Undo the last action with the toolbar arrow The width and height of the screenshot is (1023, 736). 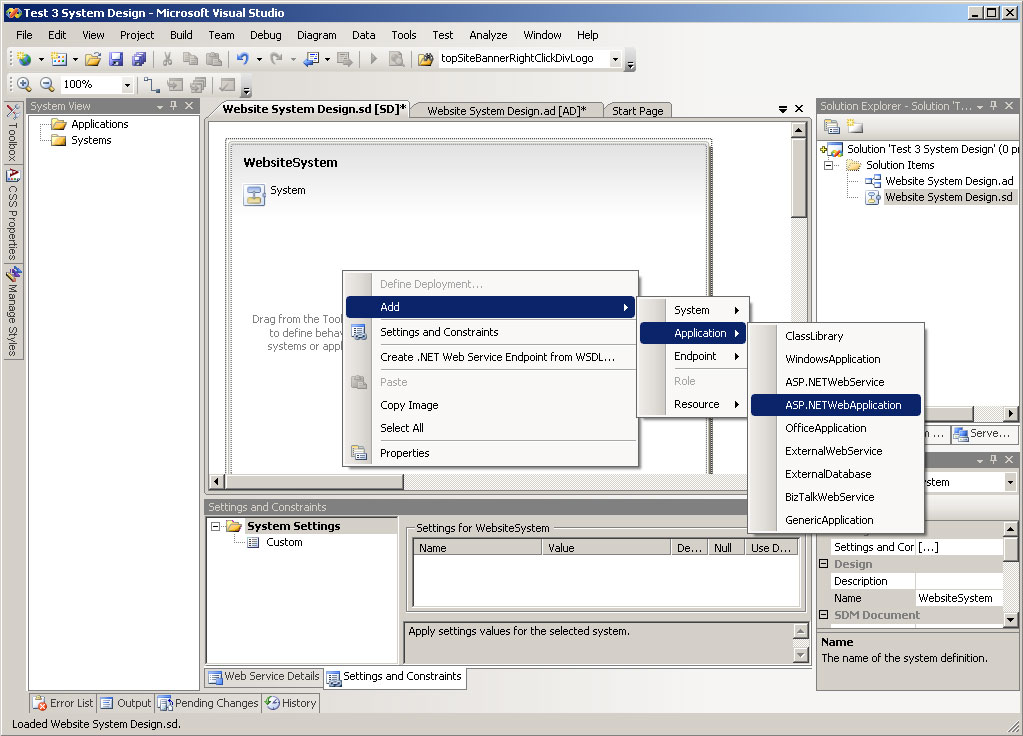pyautogui.click(x=243, y=59)
